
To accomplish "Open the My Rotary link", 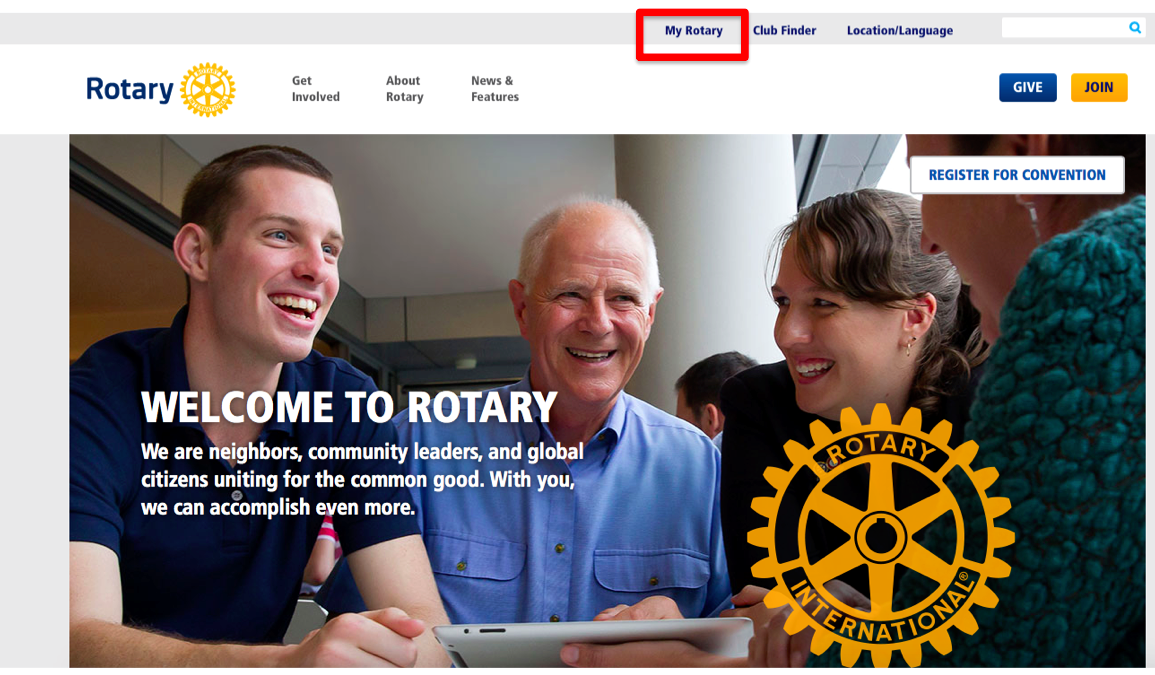I will (694, 31).
